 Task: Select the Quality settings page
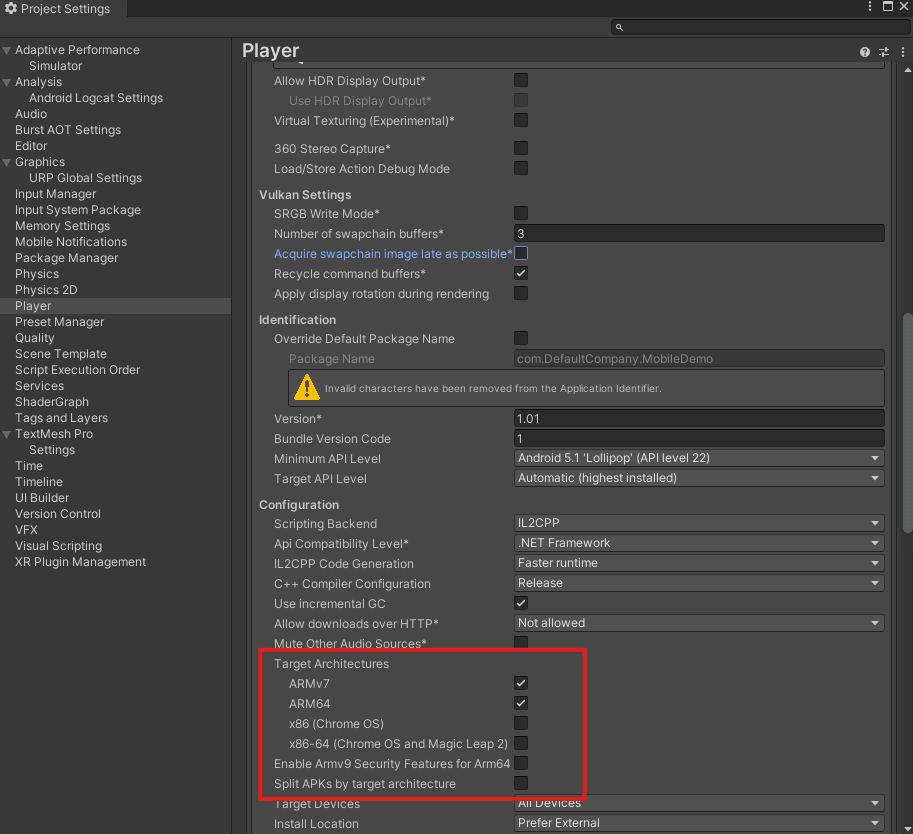(x=34, y=338)
